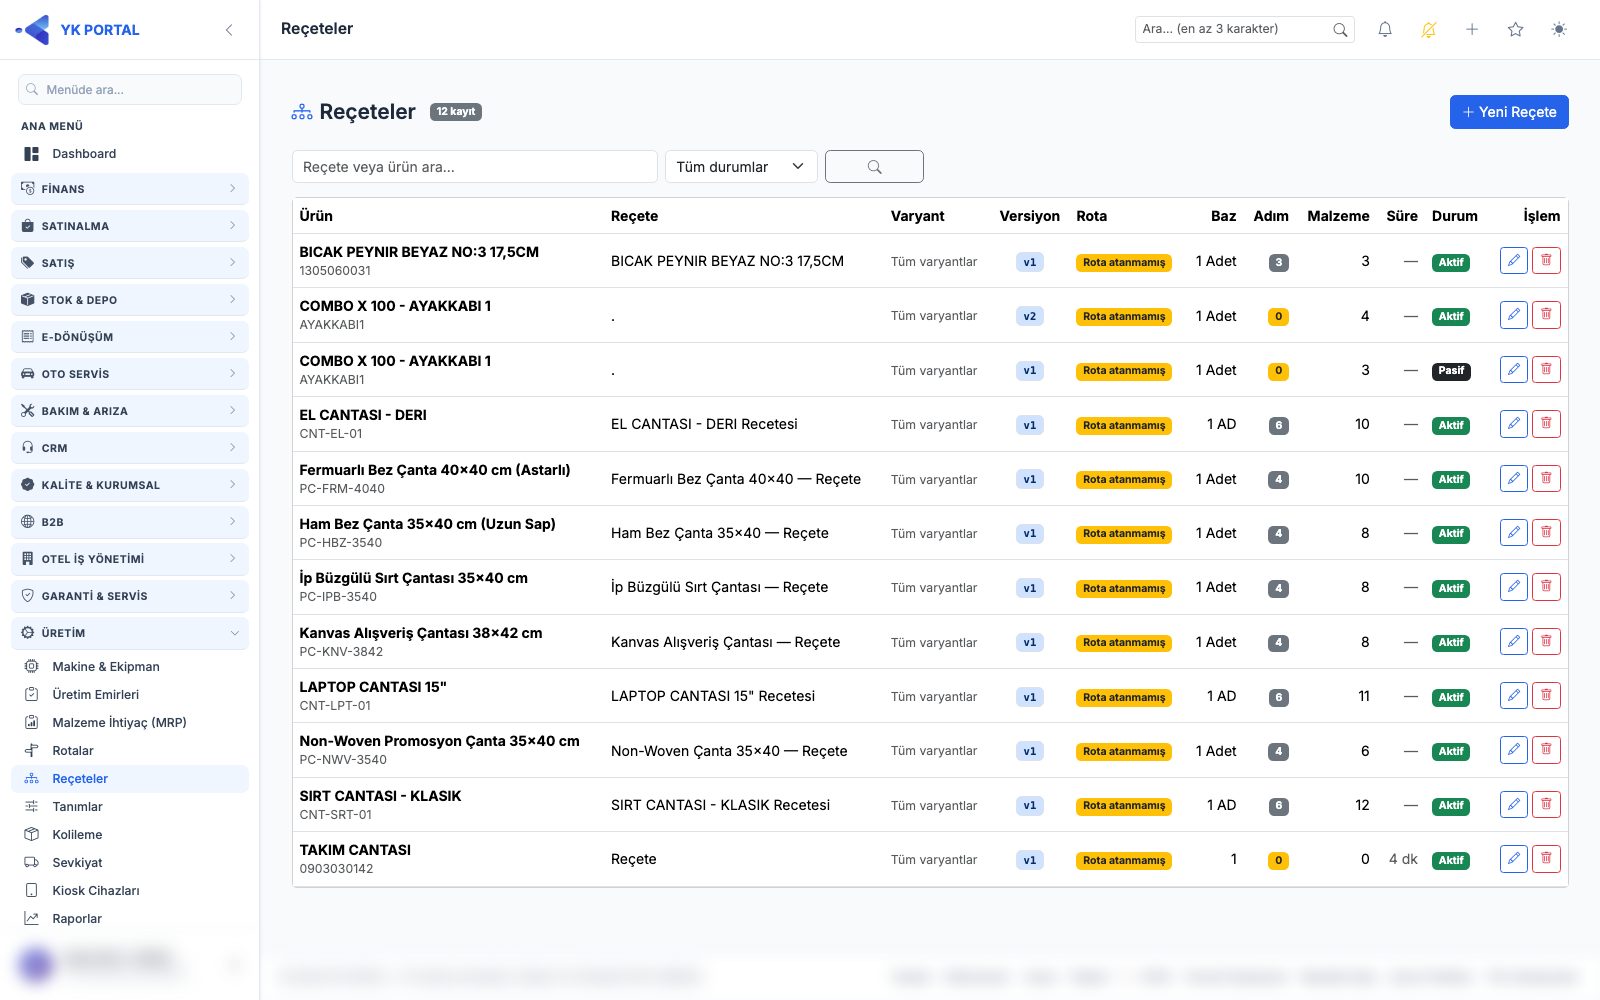Edit the EL CANTASI - DERI recipe
The width and height of the screenshot is (1600, 1000).
pos(1514,424)
